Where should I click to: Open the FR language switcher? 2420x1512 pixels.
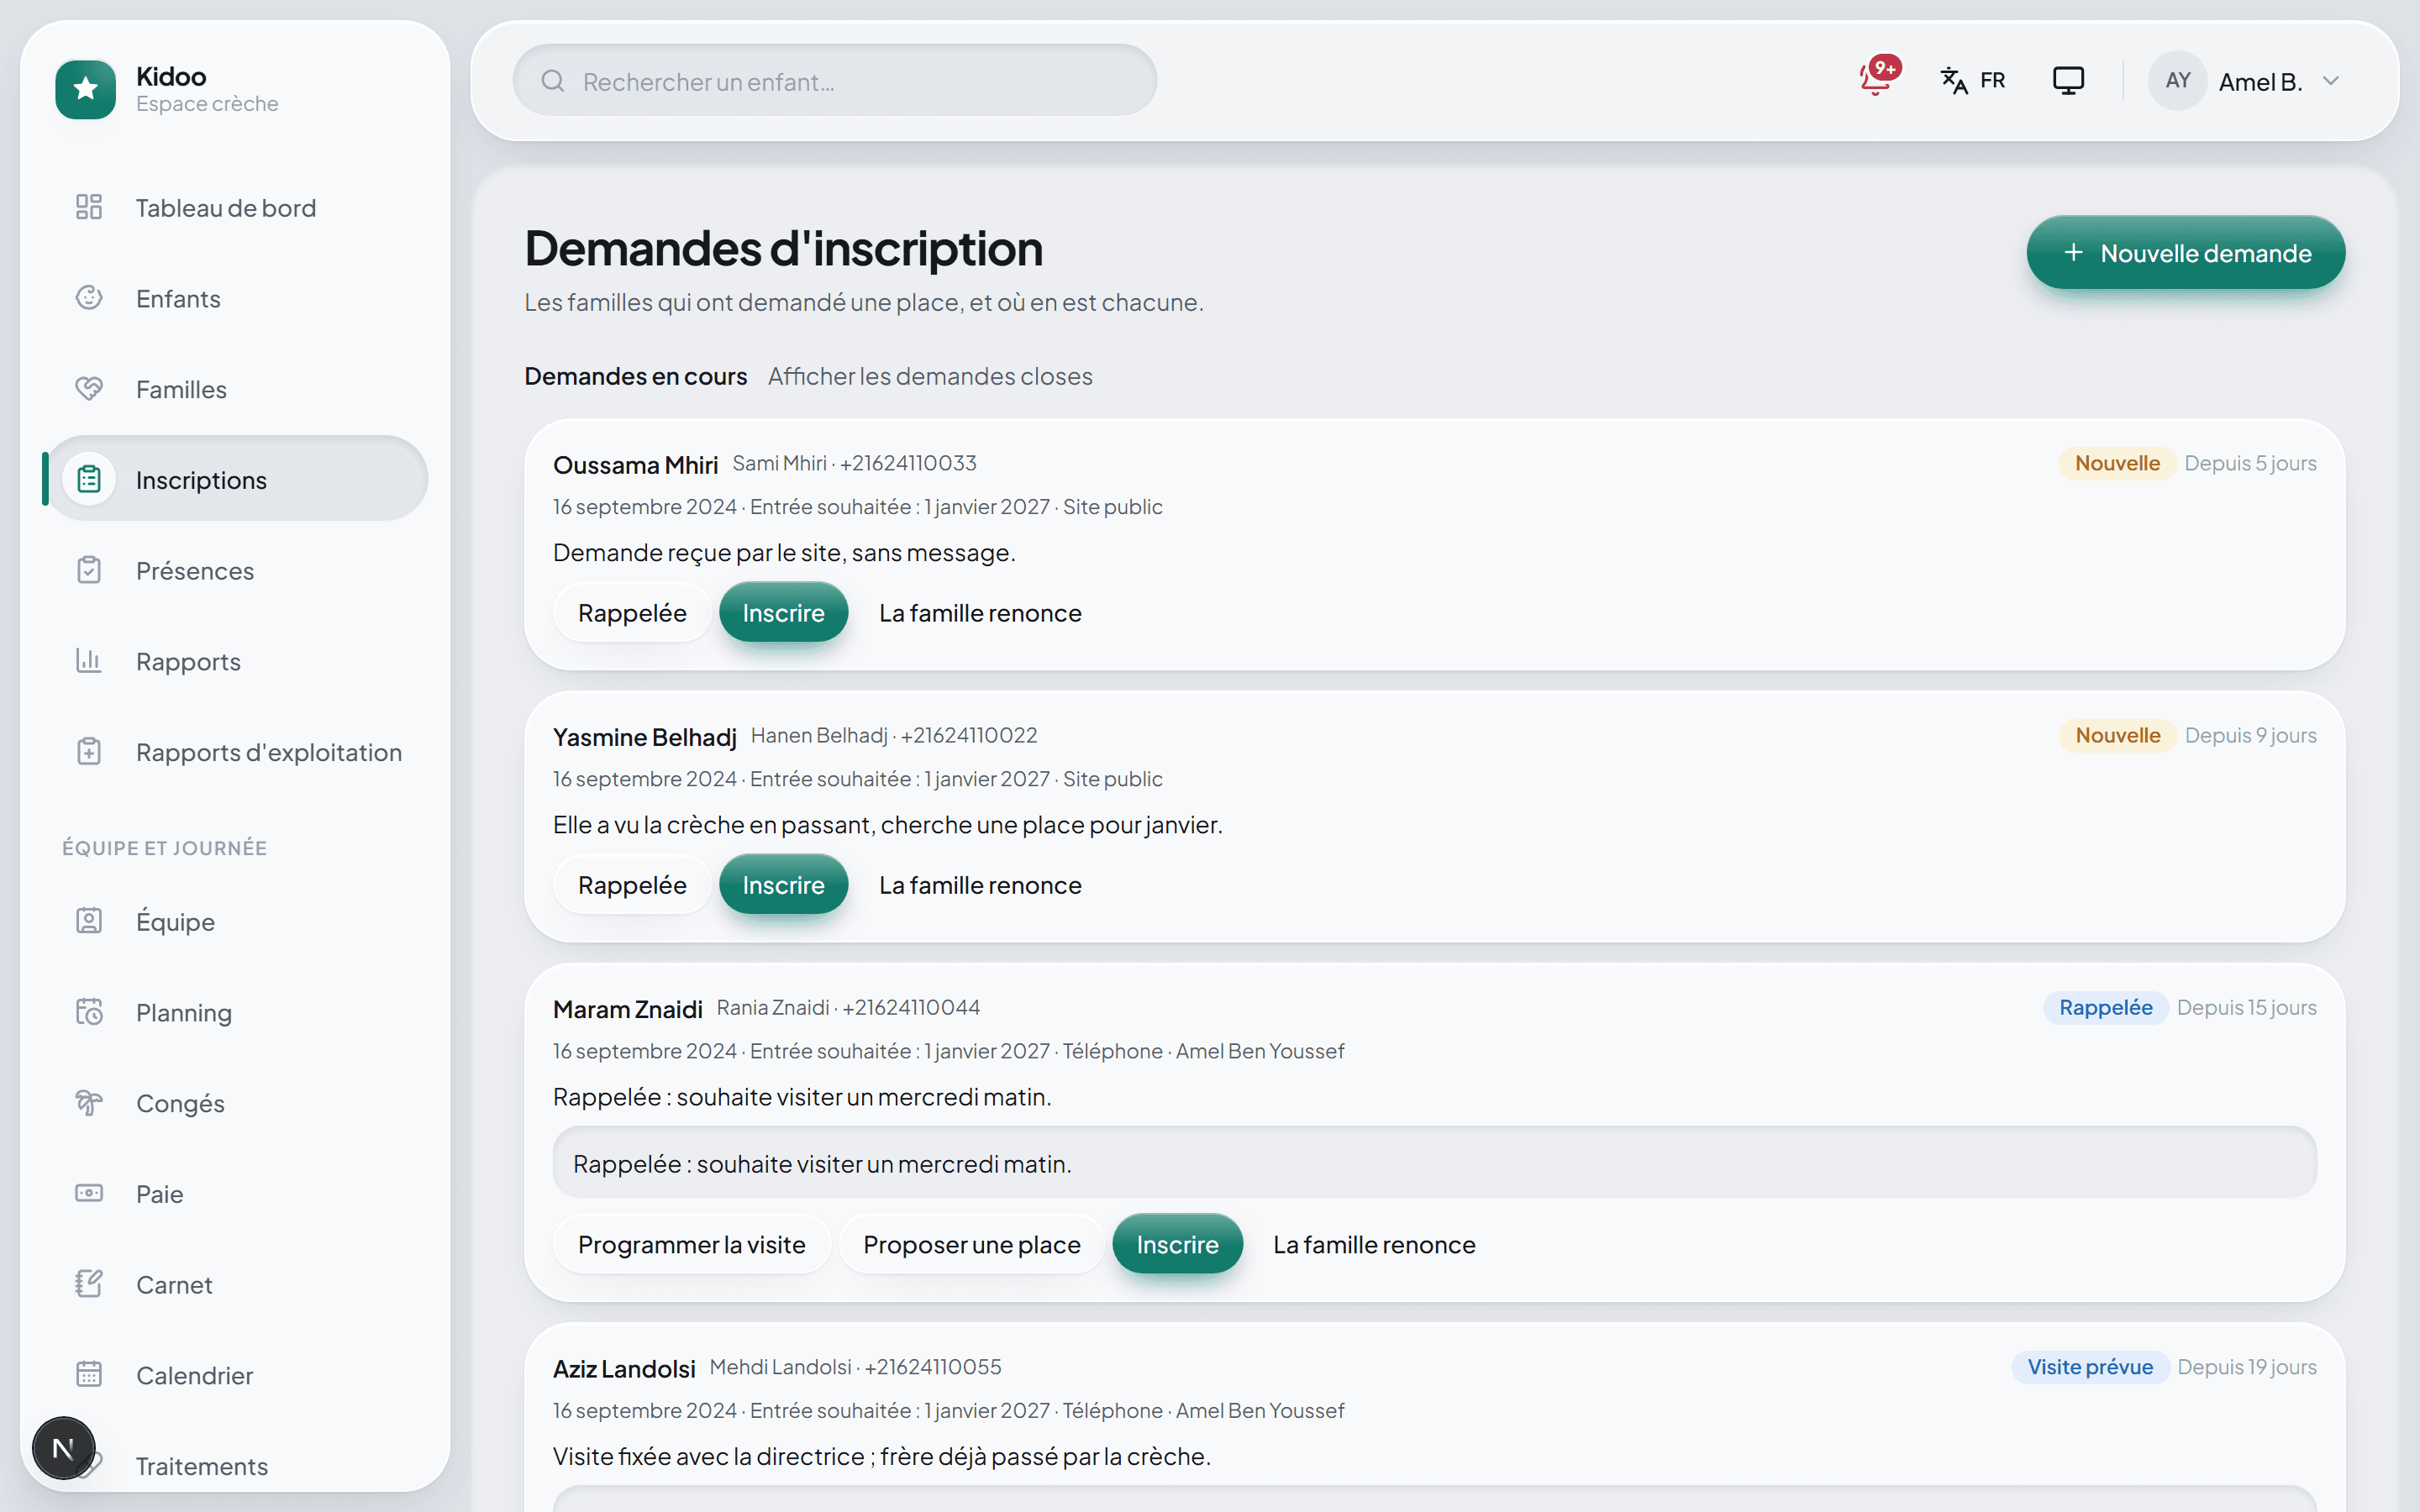tap(1973, 80)
